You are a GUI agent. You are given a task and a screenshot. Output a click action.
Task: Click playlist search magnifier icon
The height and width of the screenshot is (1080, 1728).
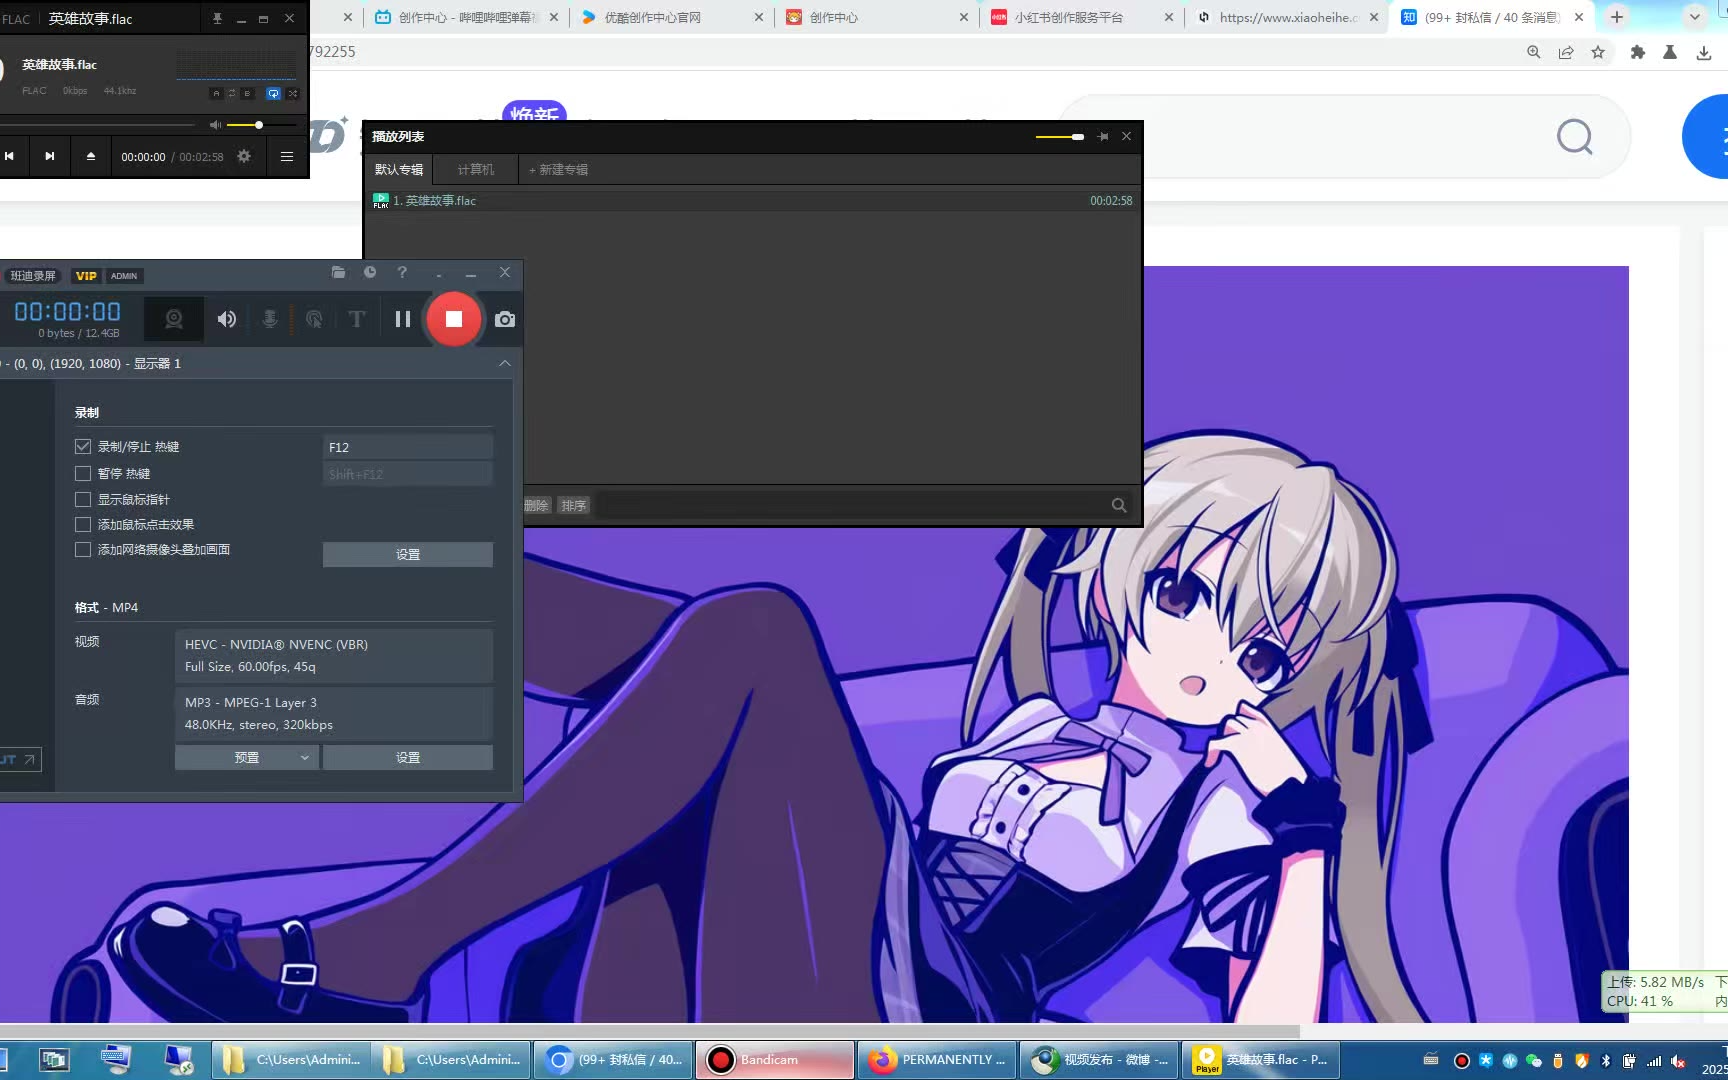pos(1119,505)
